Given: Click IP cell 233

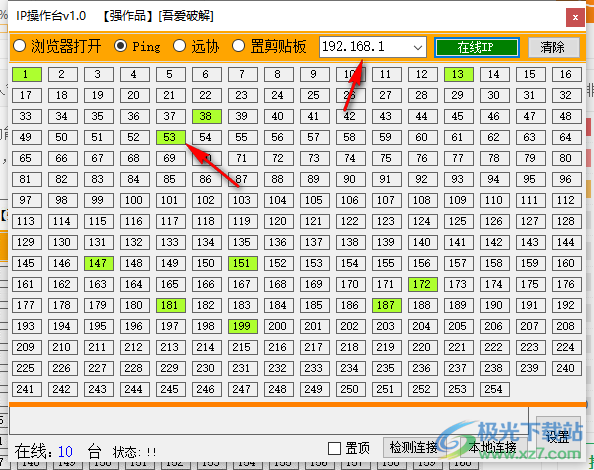Looking at the screenshot, I should coord(314,368).
